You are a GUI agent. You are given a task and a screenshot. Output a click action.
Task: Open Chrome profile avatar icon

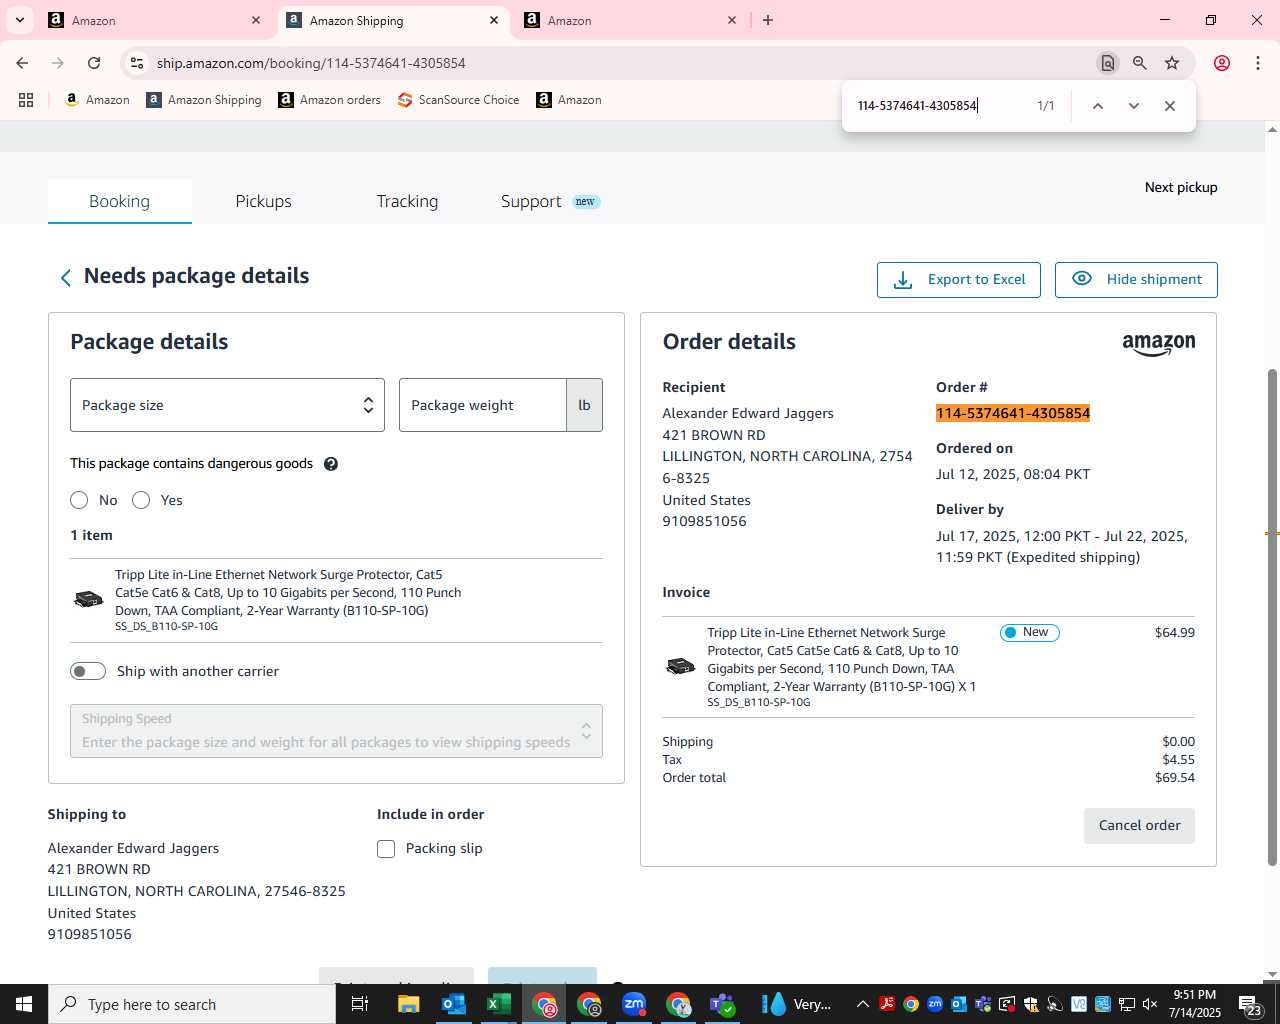coord(1222,63)
